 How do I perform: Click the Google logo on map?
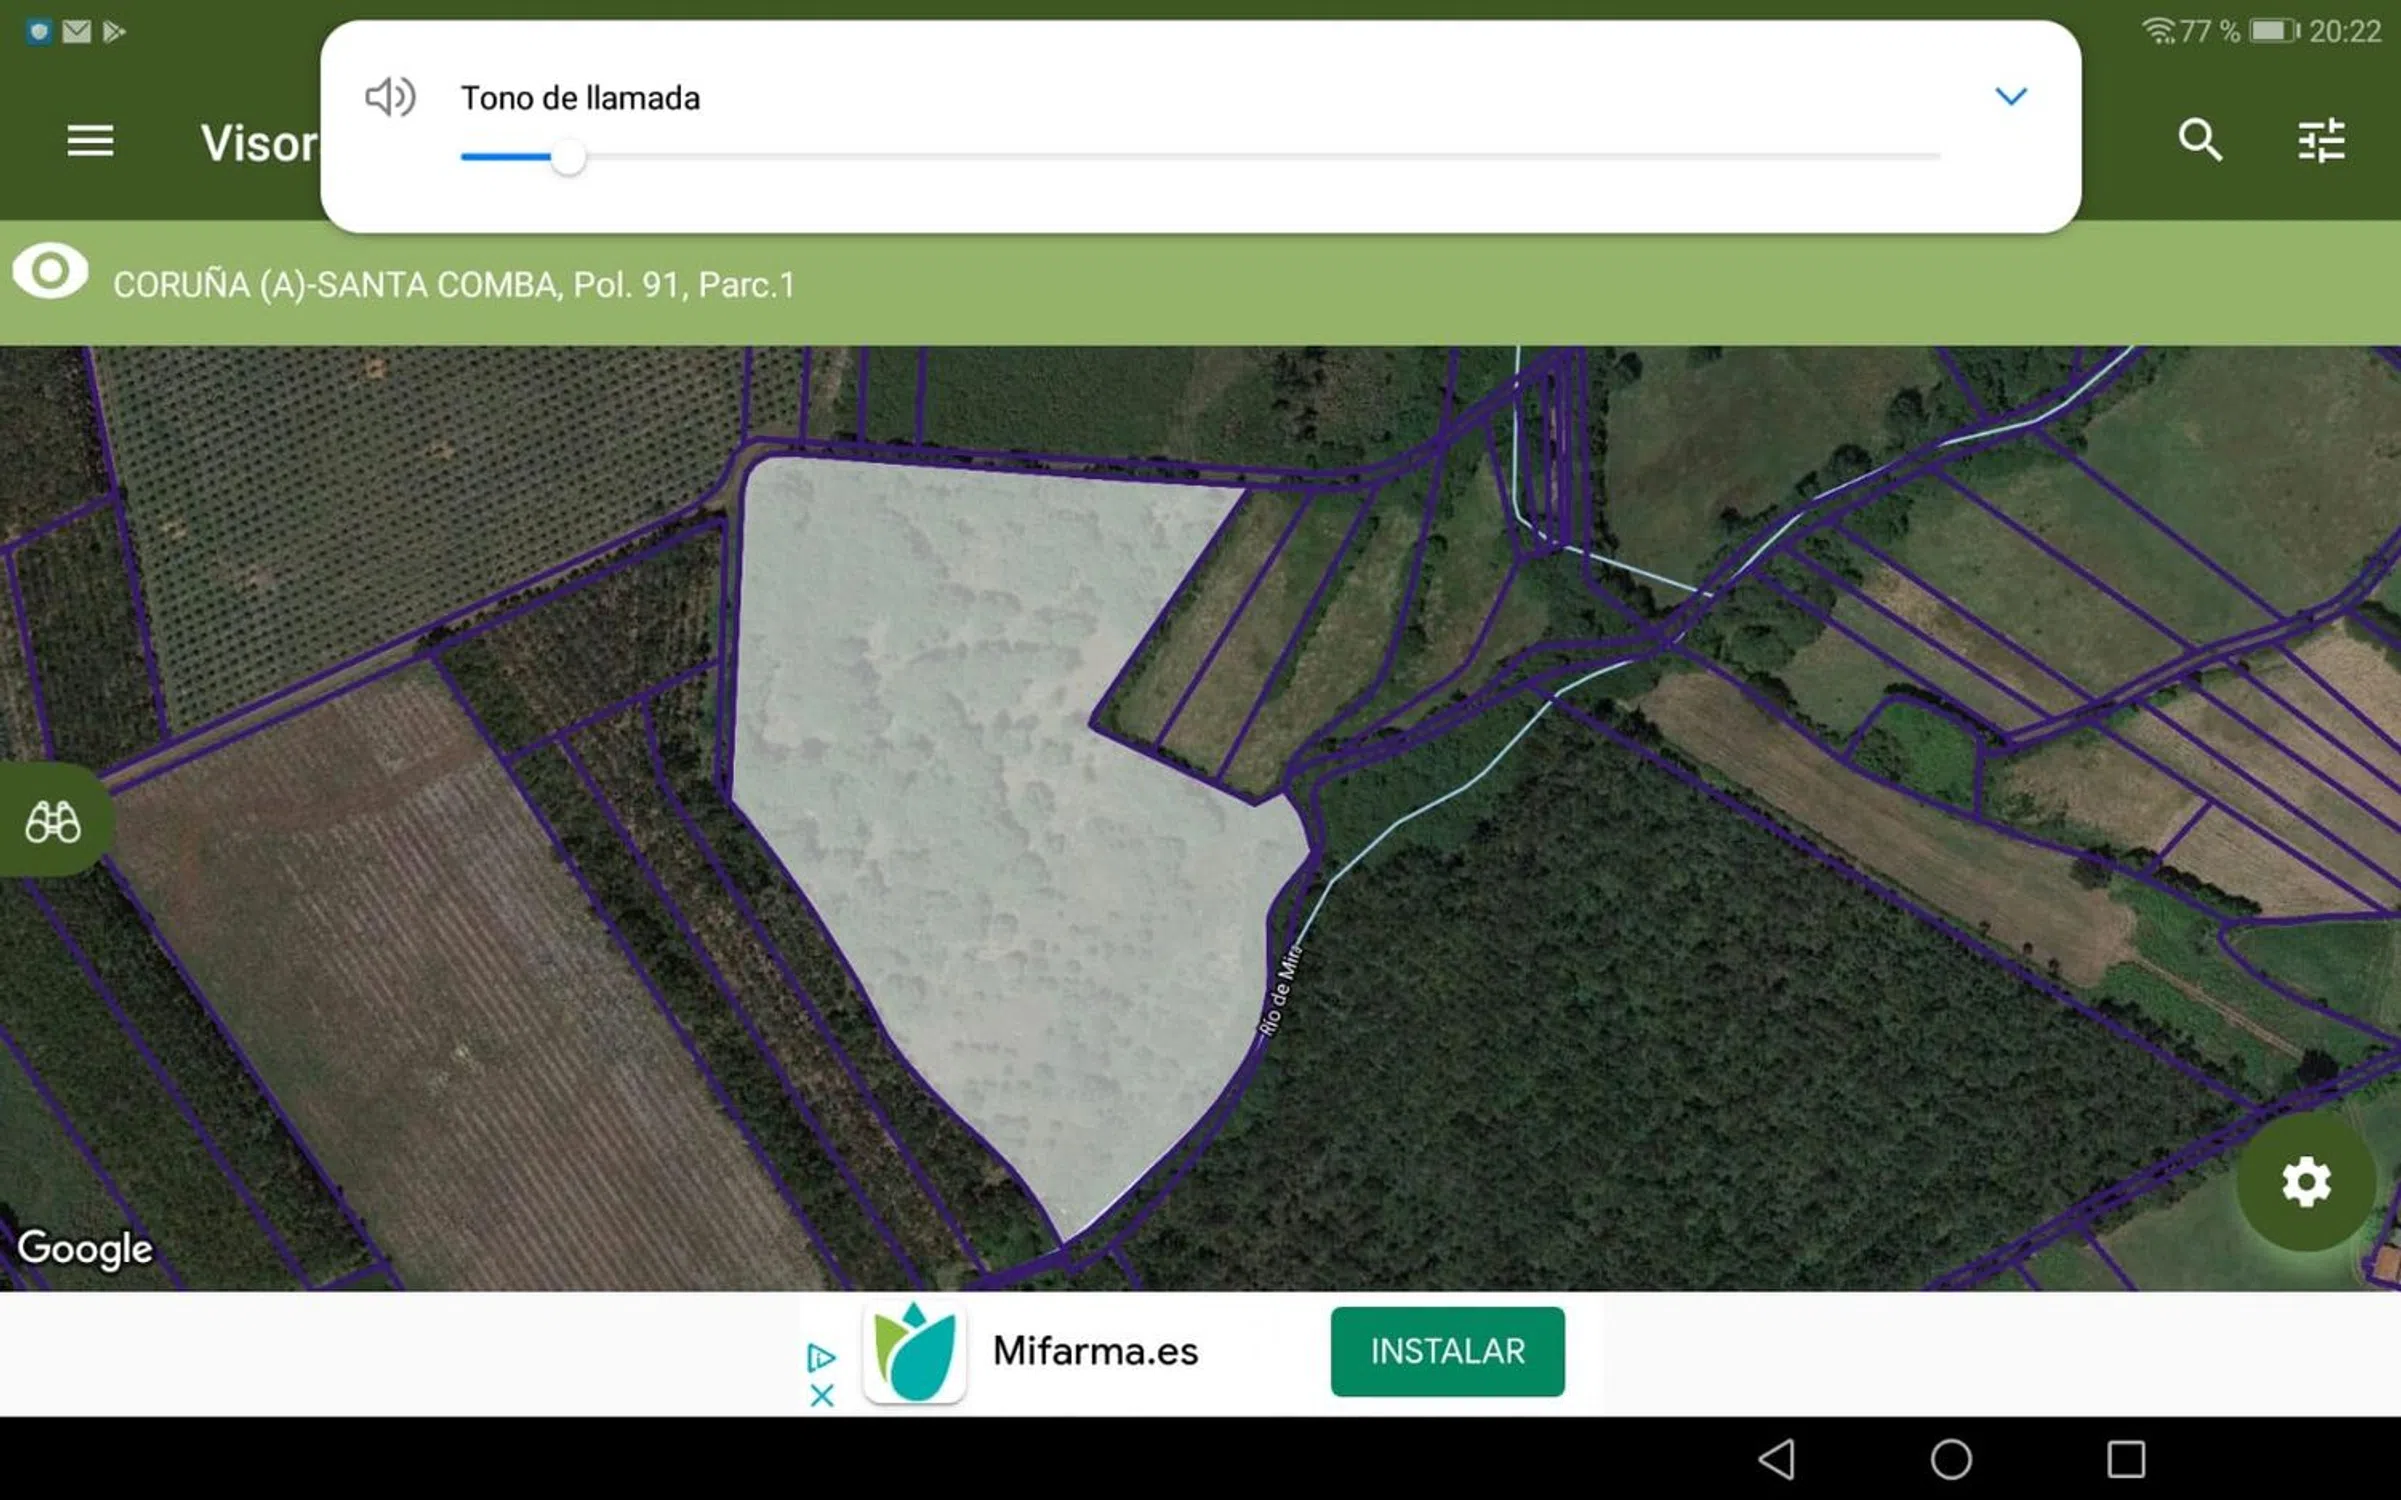coord(85,1248)
